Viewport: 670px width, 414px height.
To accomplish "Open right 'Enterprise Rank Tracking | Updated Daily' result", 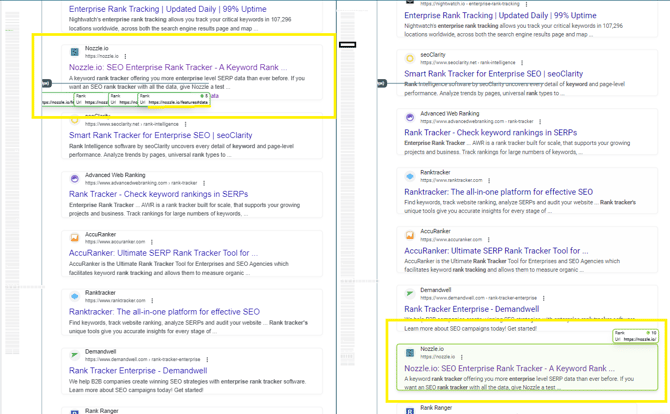I will point(500,15).
